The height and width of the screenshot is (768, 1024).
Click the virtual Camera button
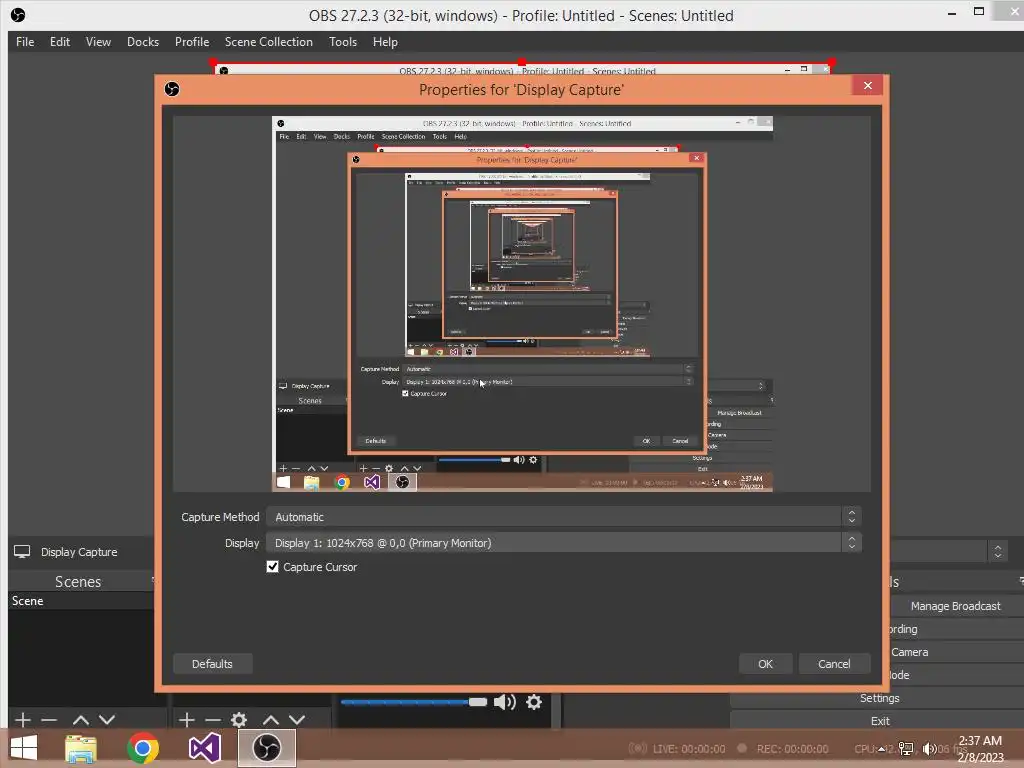(955, 652)
